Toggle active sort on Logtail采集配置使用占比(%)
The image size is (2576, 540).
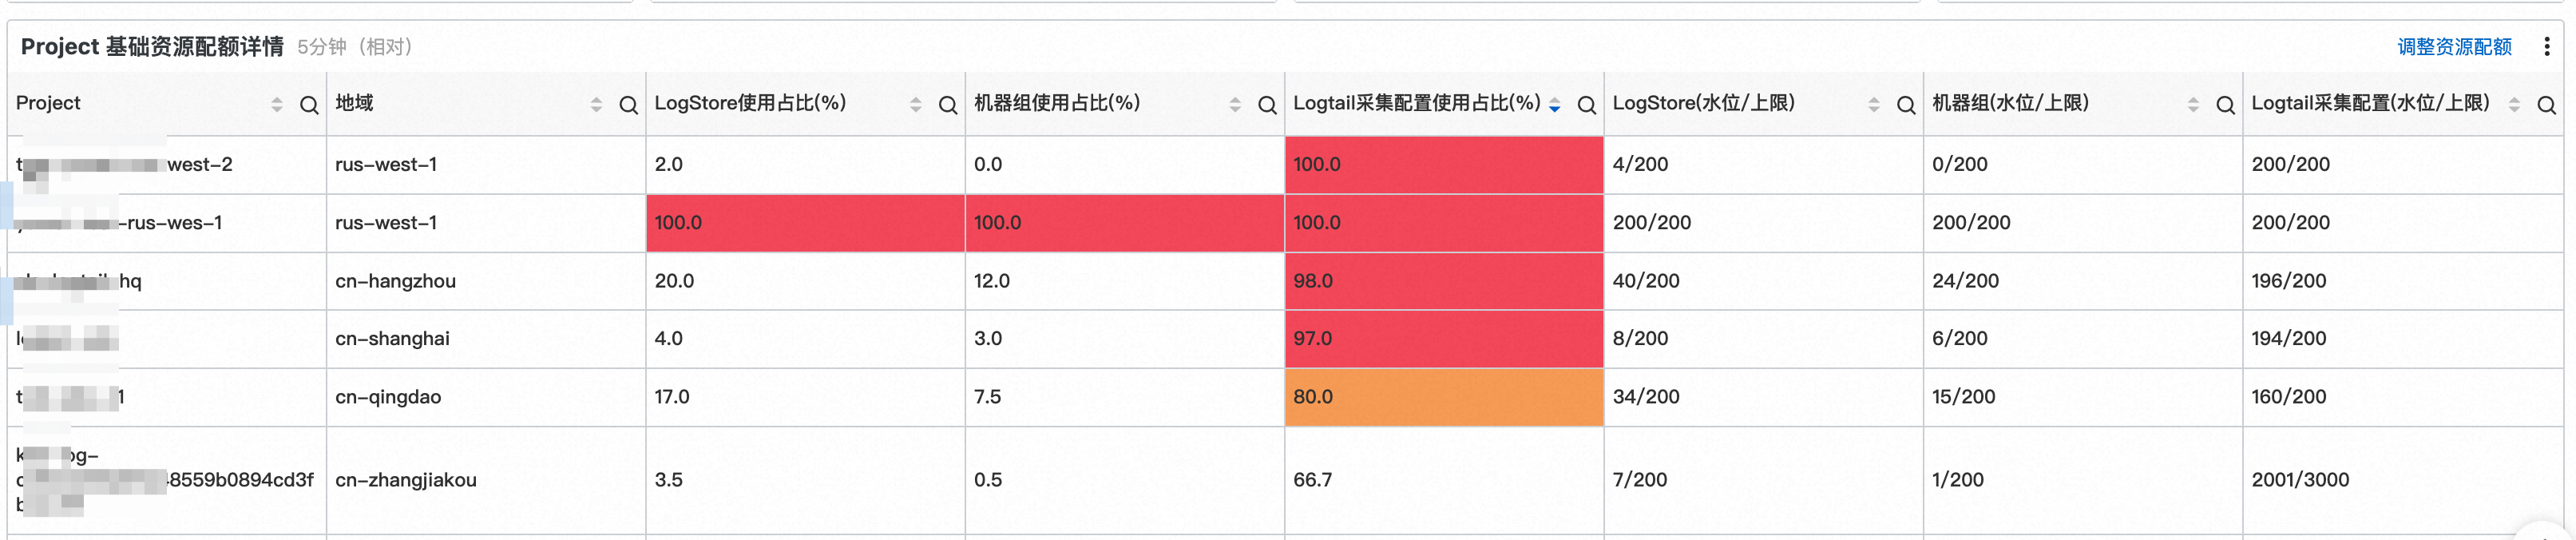point(1554,105)
